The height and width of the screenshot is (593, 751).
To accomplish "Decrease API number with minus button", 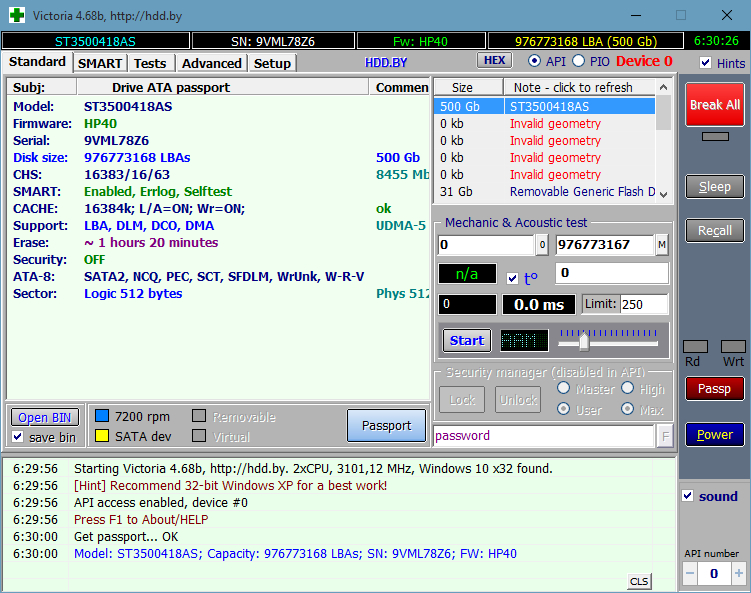I will [x=690, y=573].
